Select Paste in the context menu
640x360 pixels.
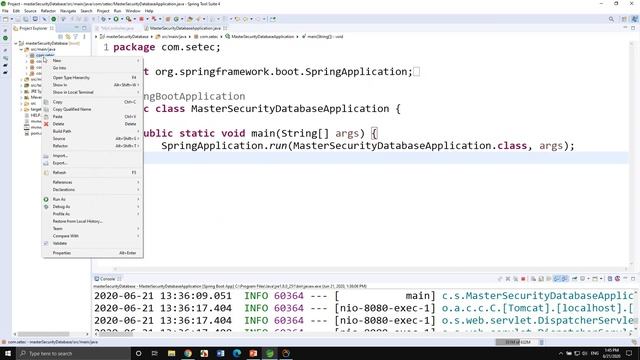pos(93,117)
